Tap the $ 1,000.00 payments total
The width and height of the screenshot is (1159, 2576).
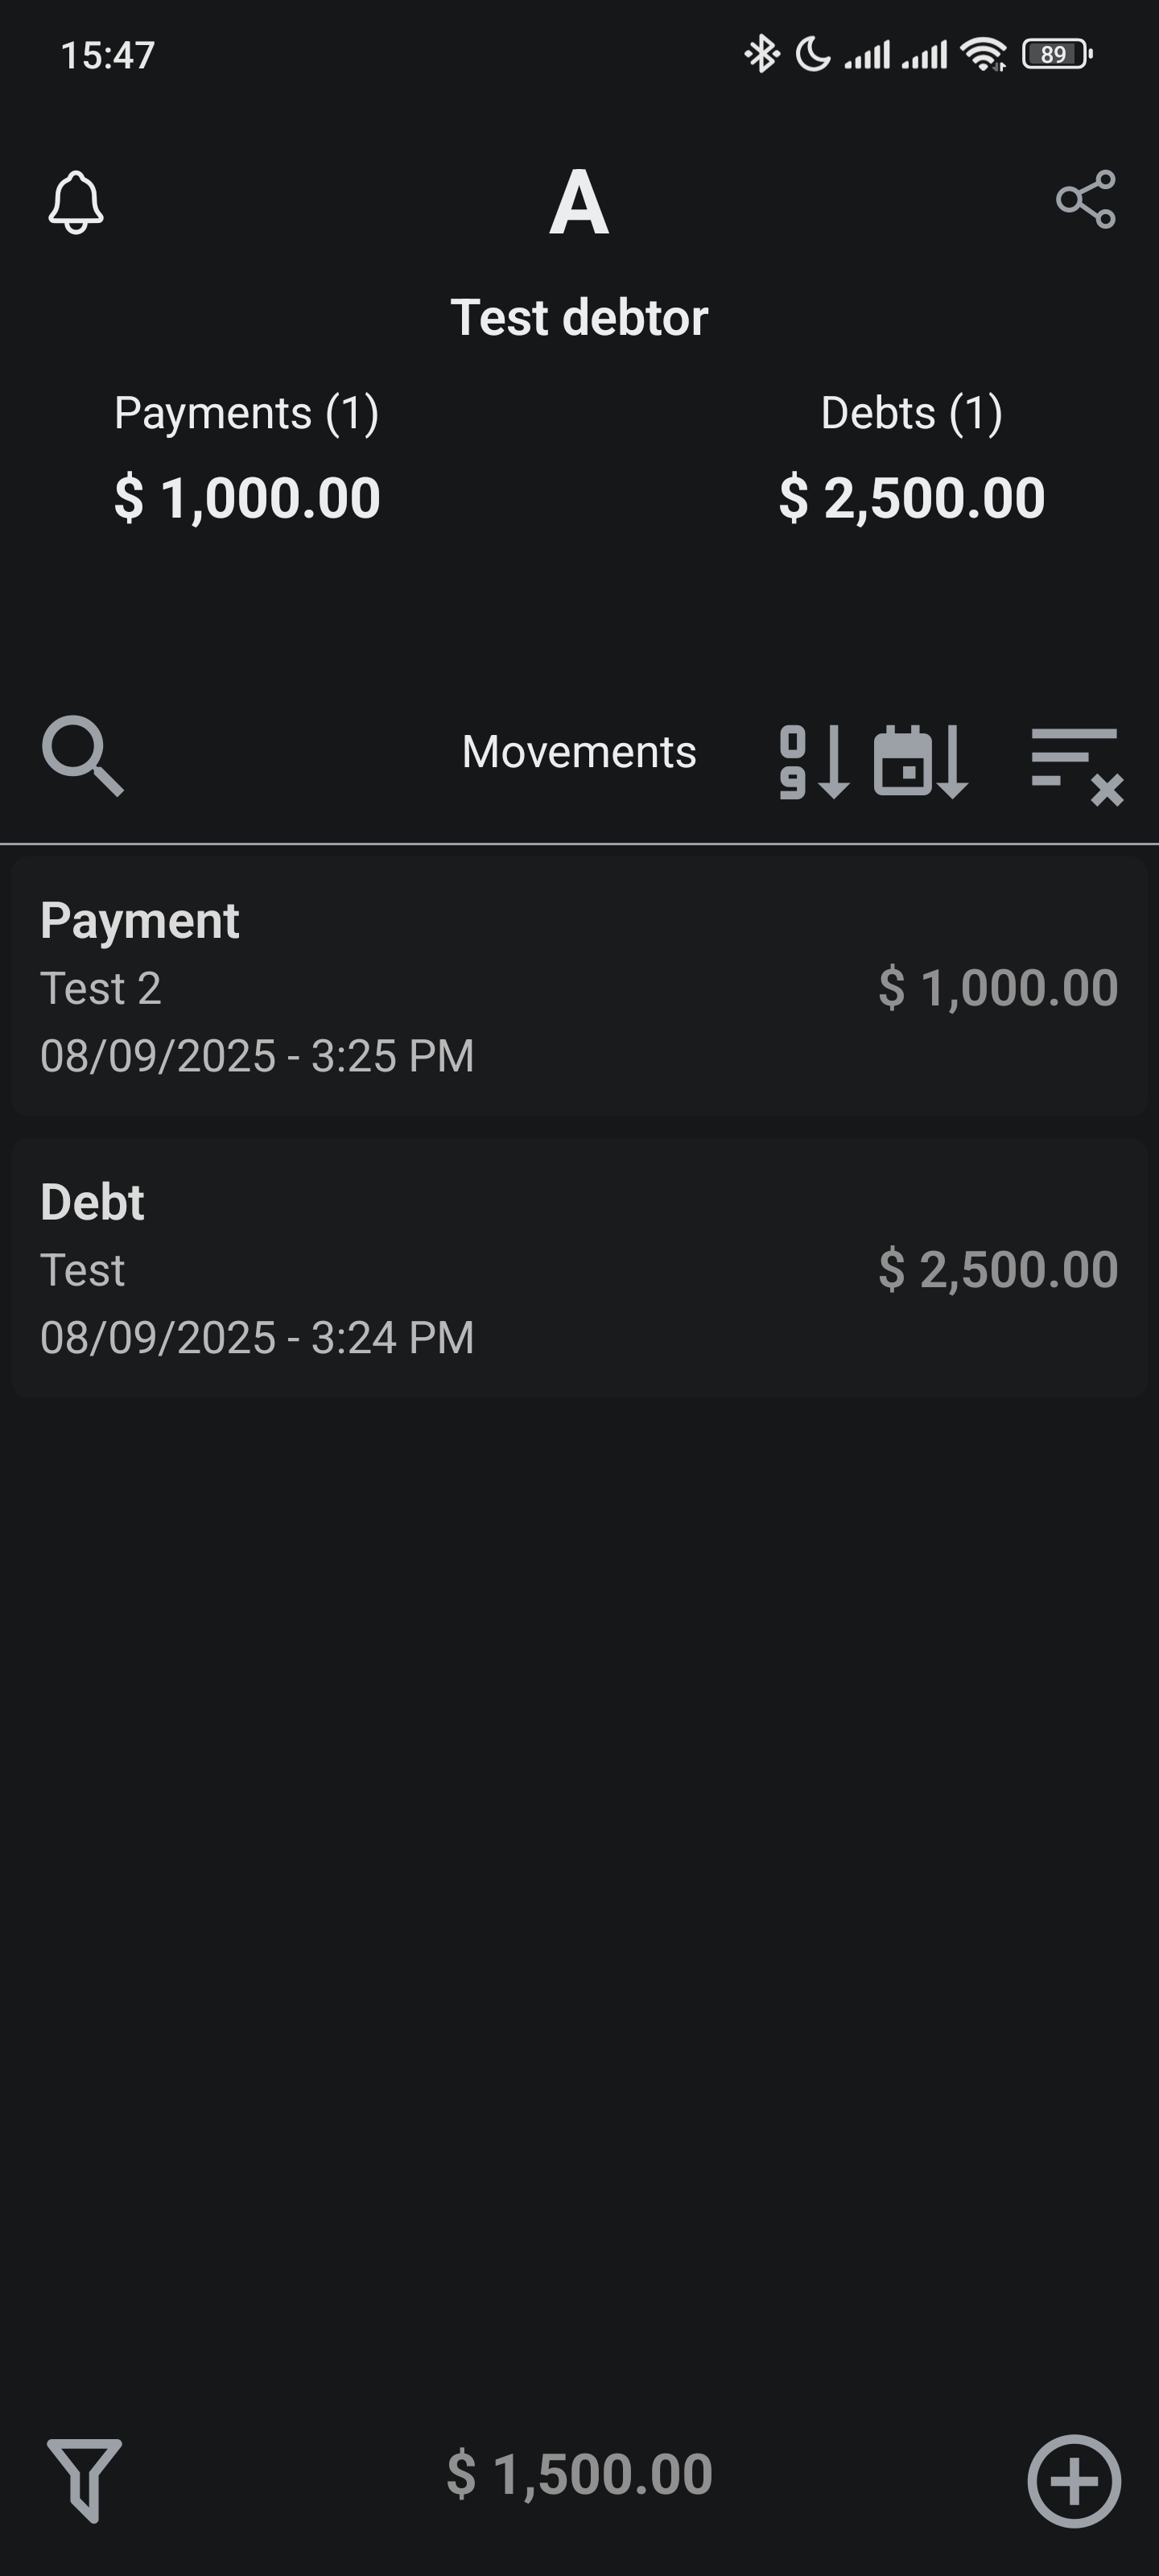(x=247, y=498)
